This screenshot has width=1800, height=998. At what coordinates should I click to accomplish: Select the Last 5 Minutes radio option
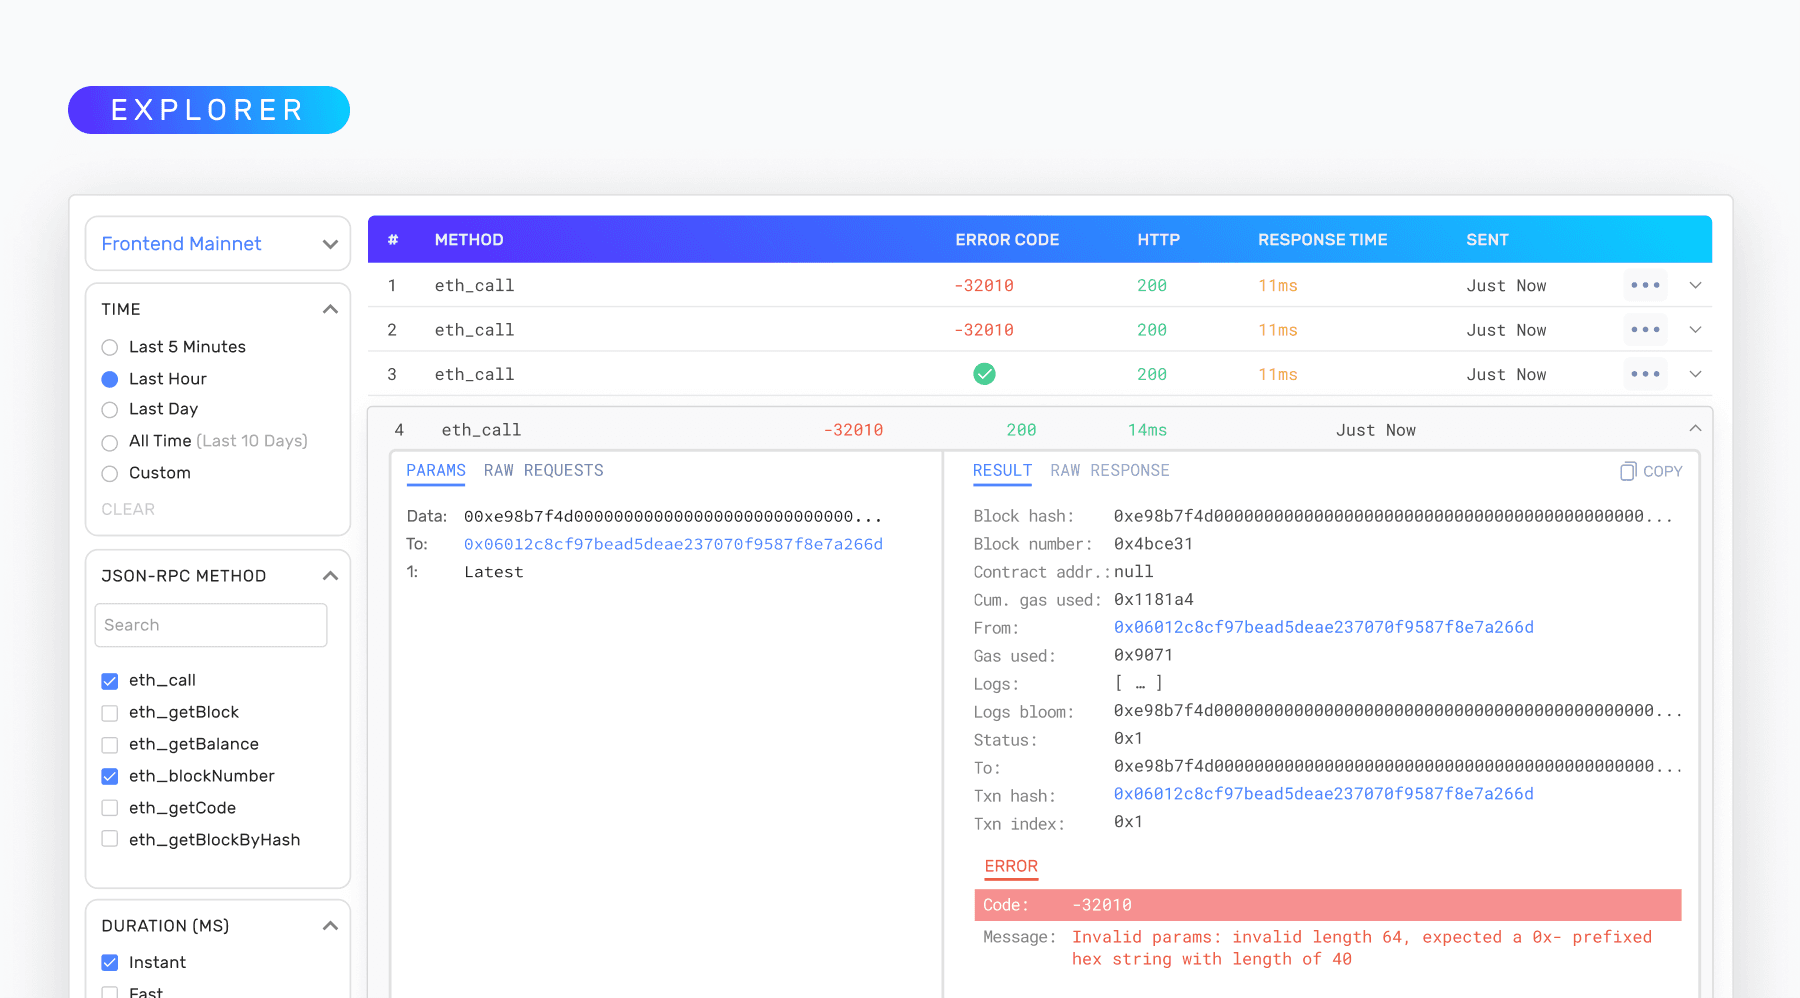tap(110, 348)
